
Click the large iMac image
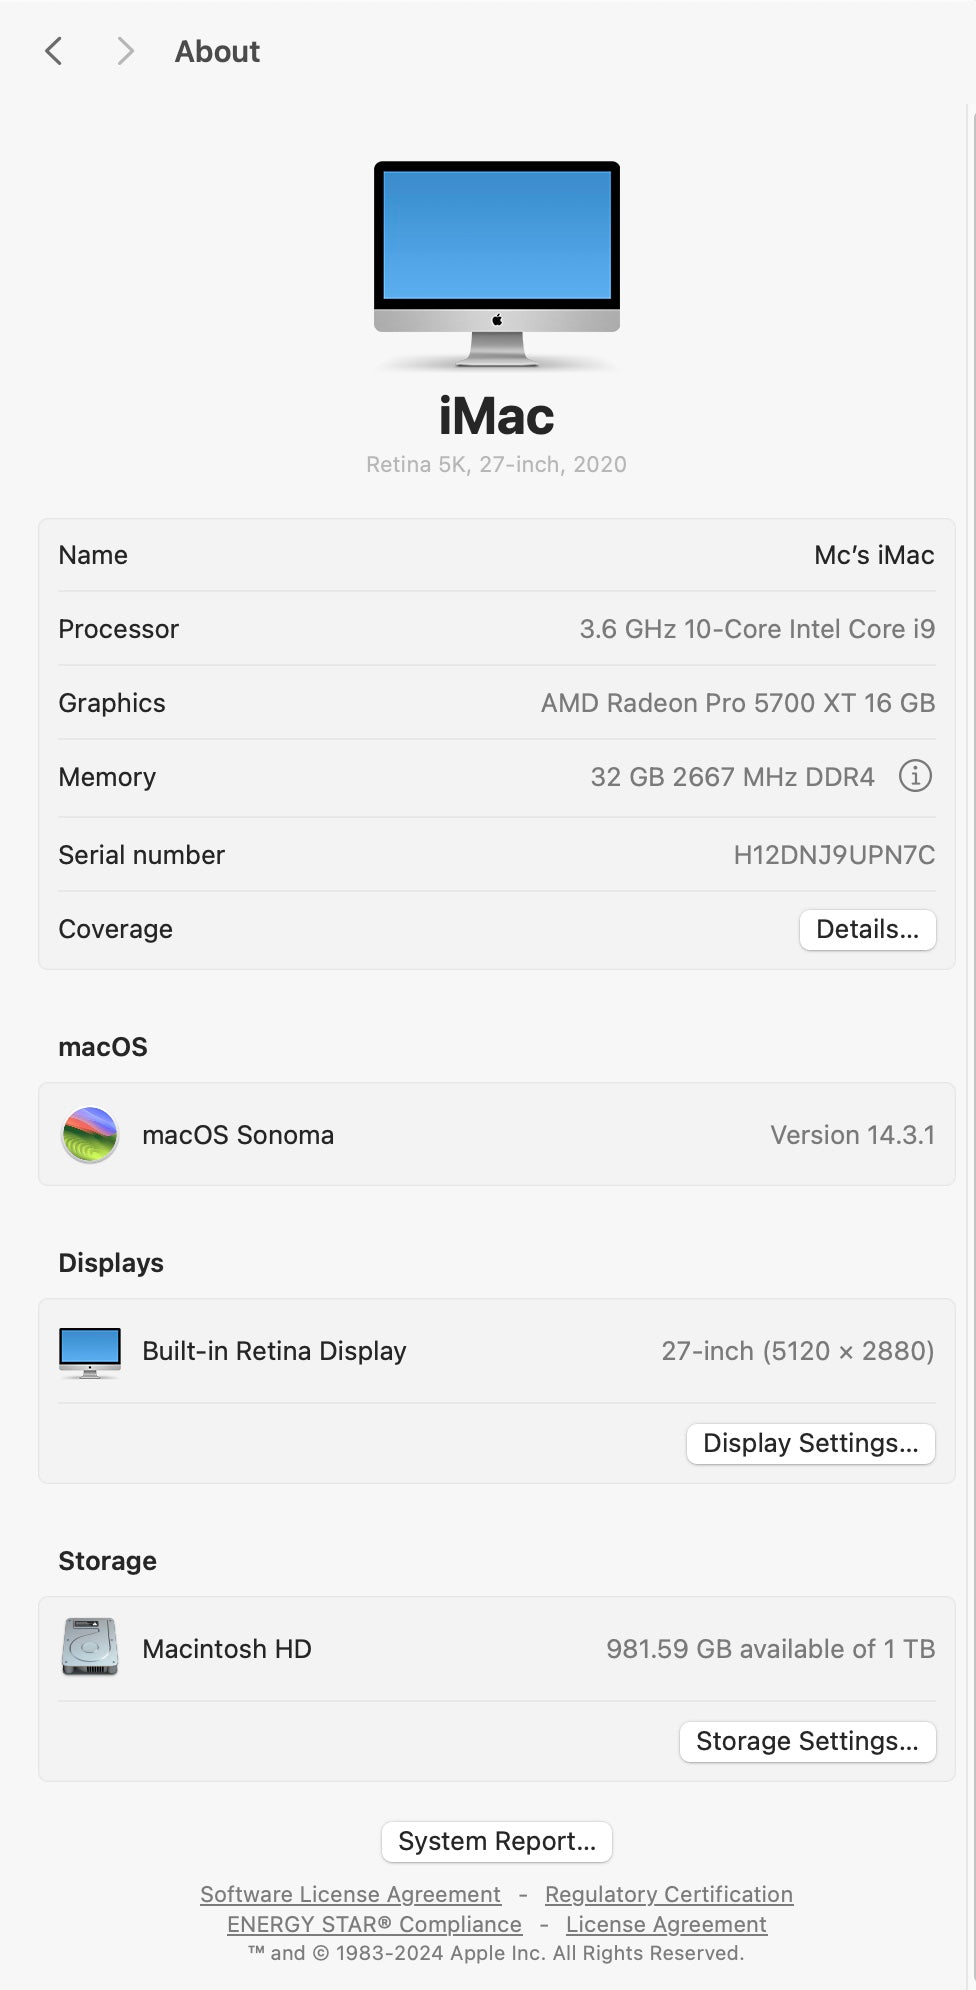(x=497, y=265)
